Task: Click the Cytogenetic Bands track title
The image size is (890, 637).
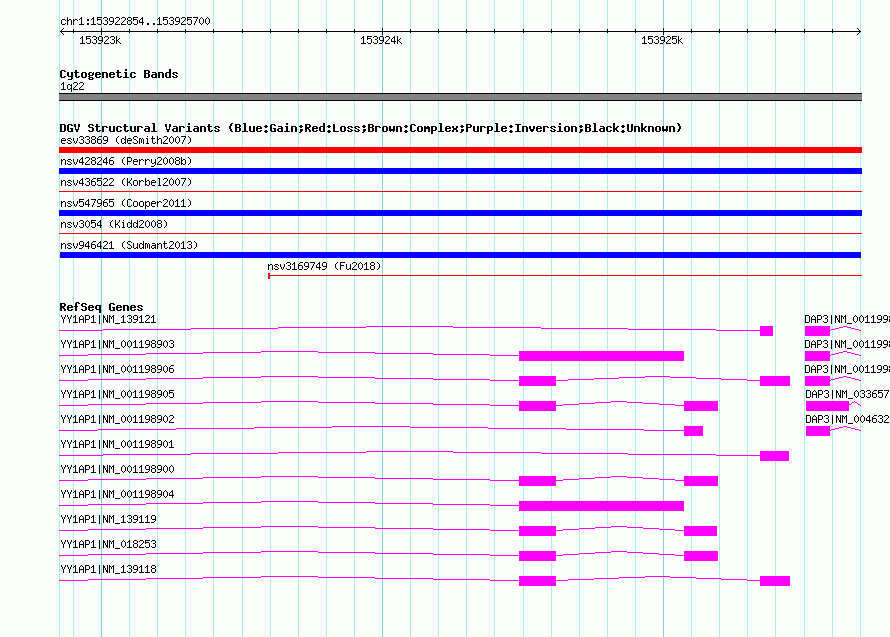Action: tap(119, 74)
